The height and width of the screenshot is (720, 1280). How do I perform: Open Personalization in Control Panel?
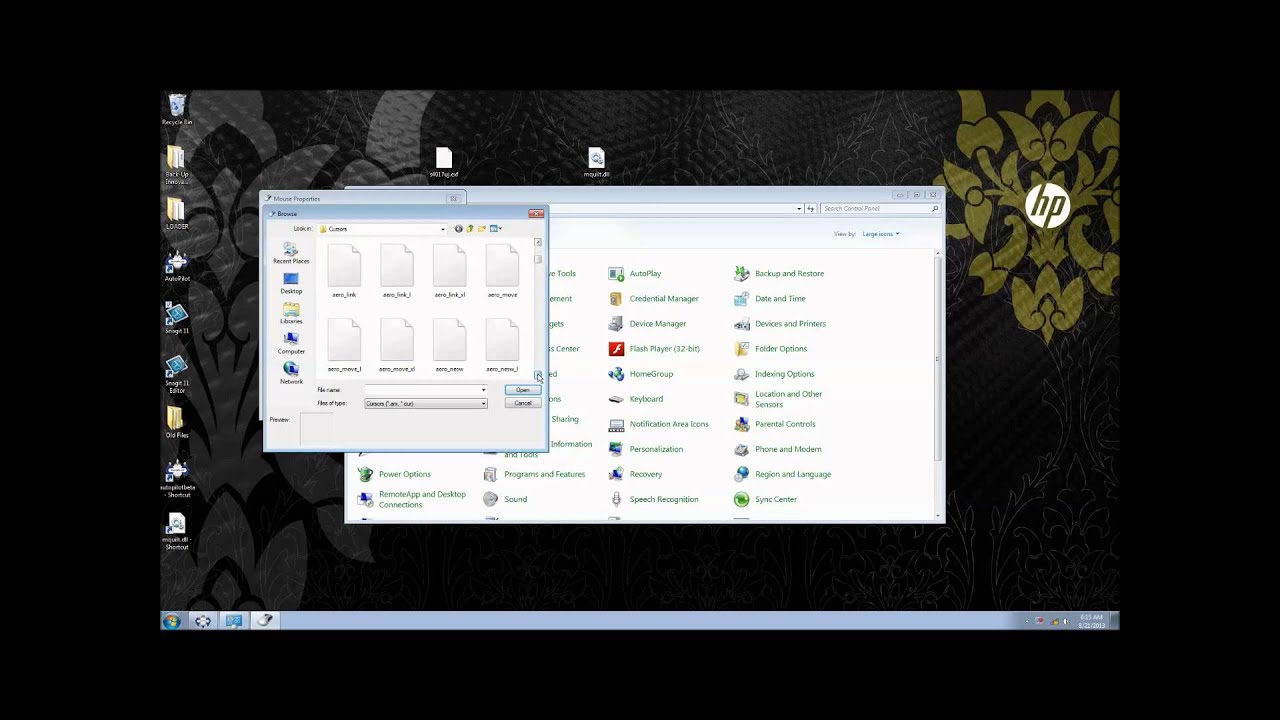coord(645,449)
